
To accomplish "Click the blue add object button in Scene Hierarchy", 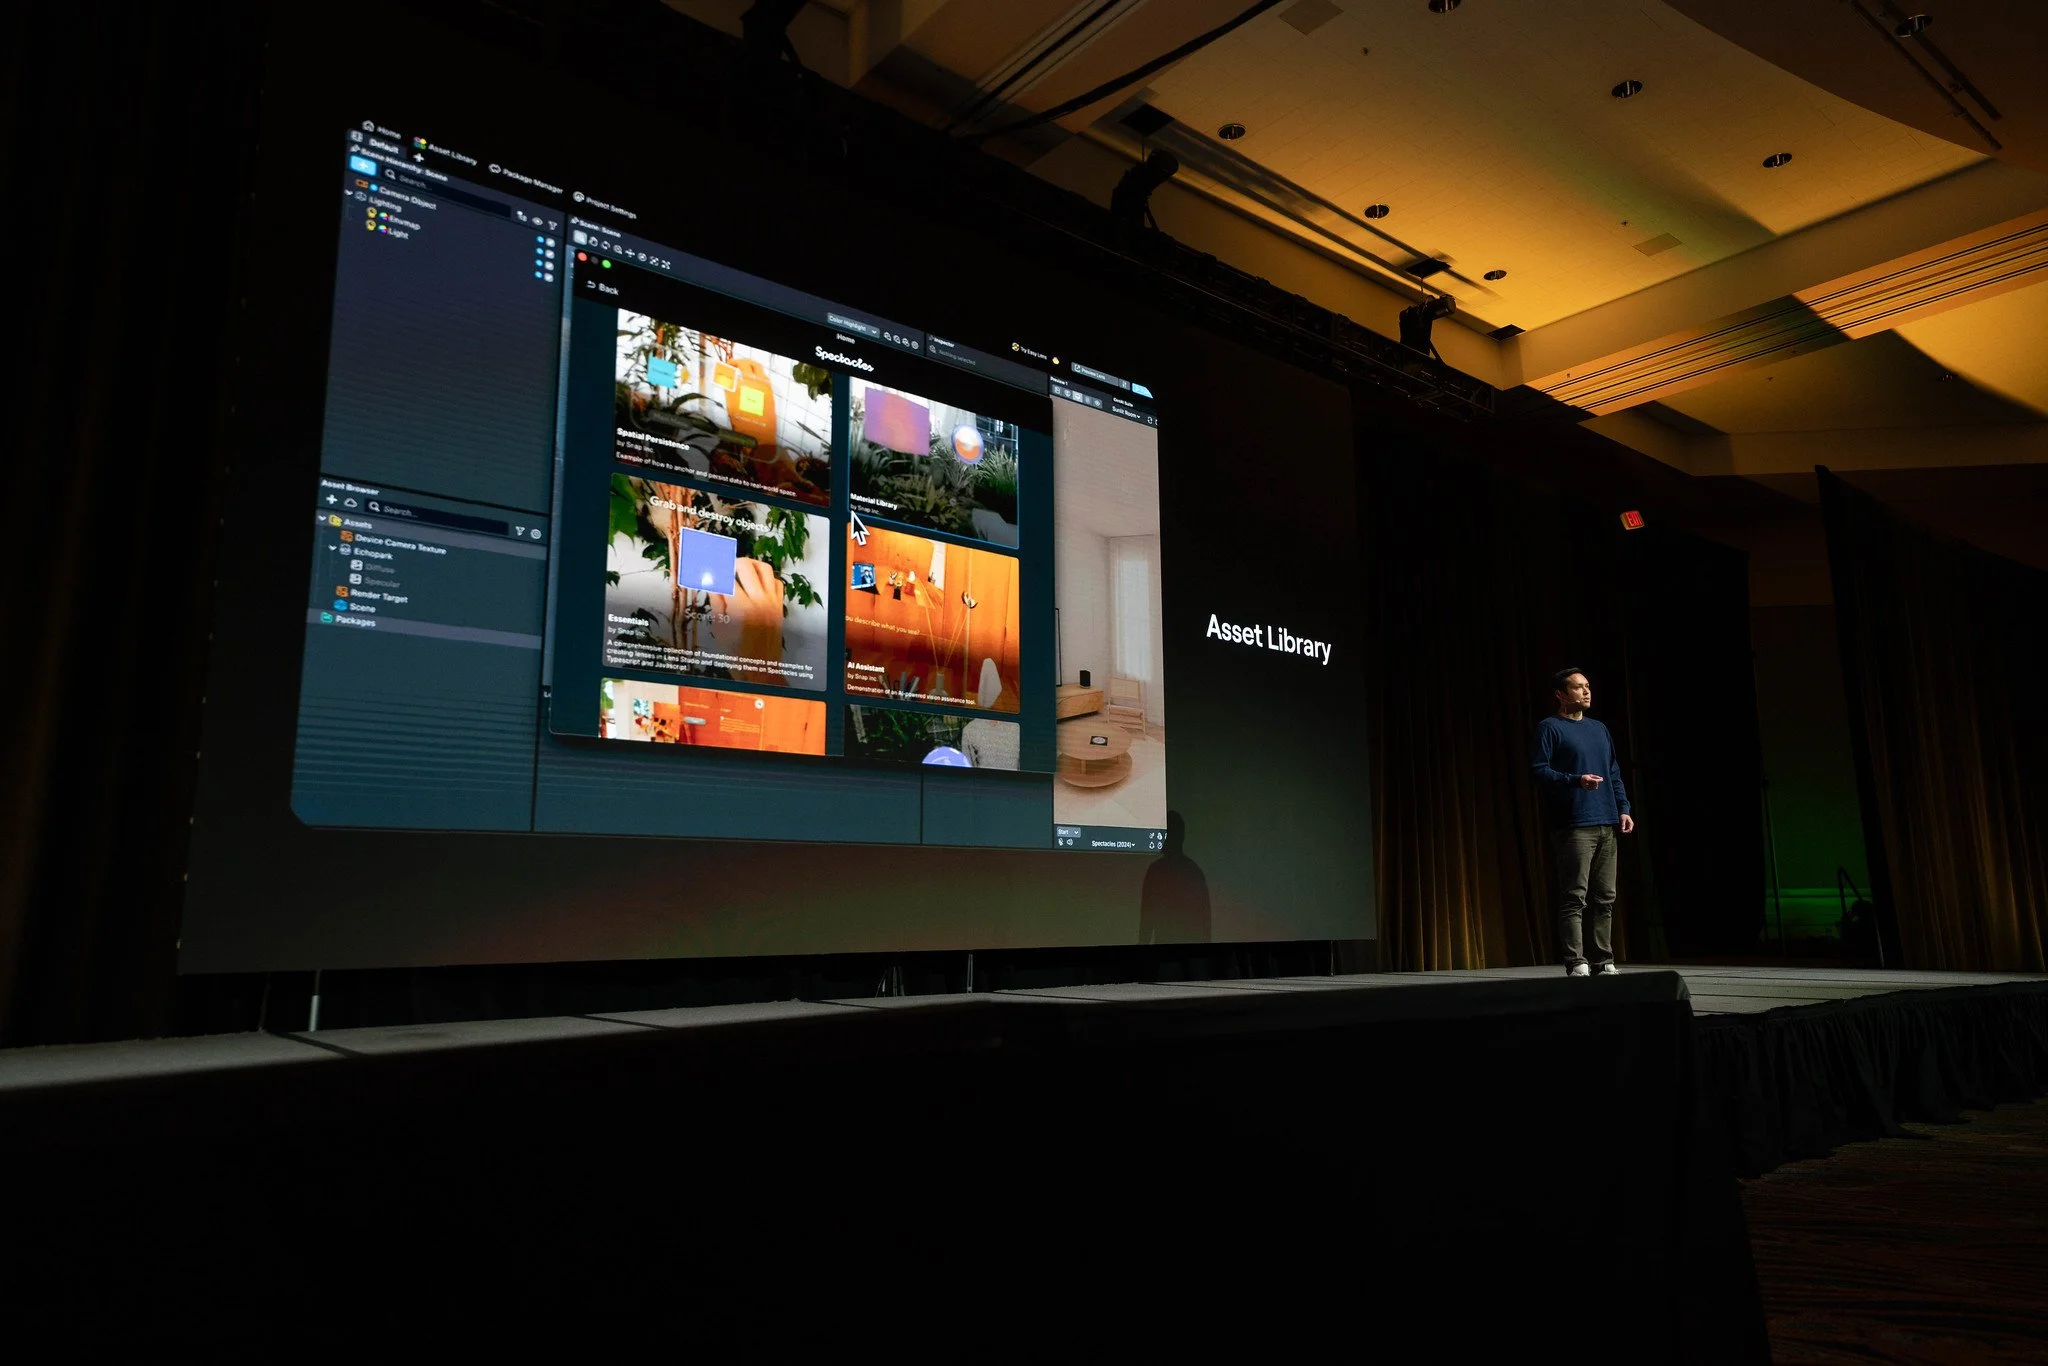I will tap(362, 165).
